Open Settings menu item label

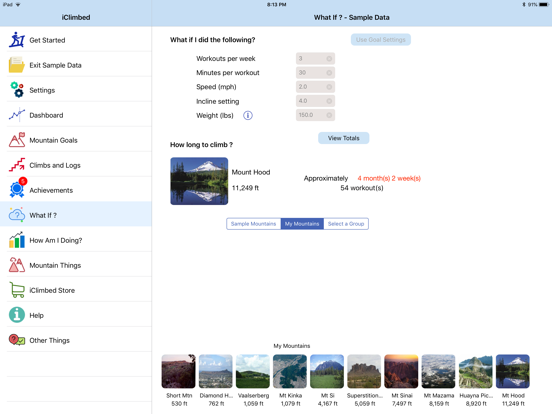click(42, 90)
